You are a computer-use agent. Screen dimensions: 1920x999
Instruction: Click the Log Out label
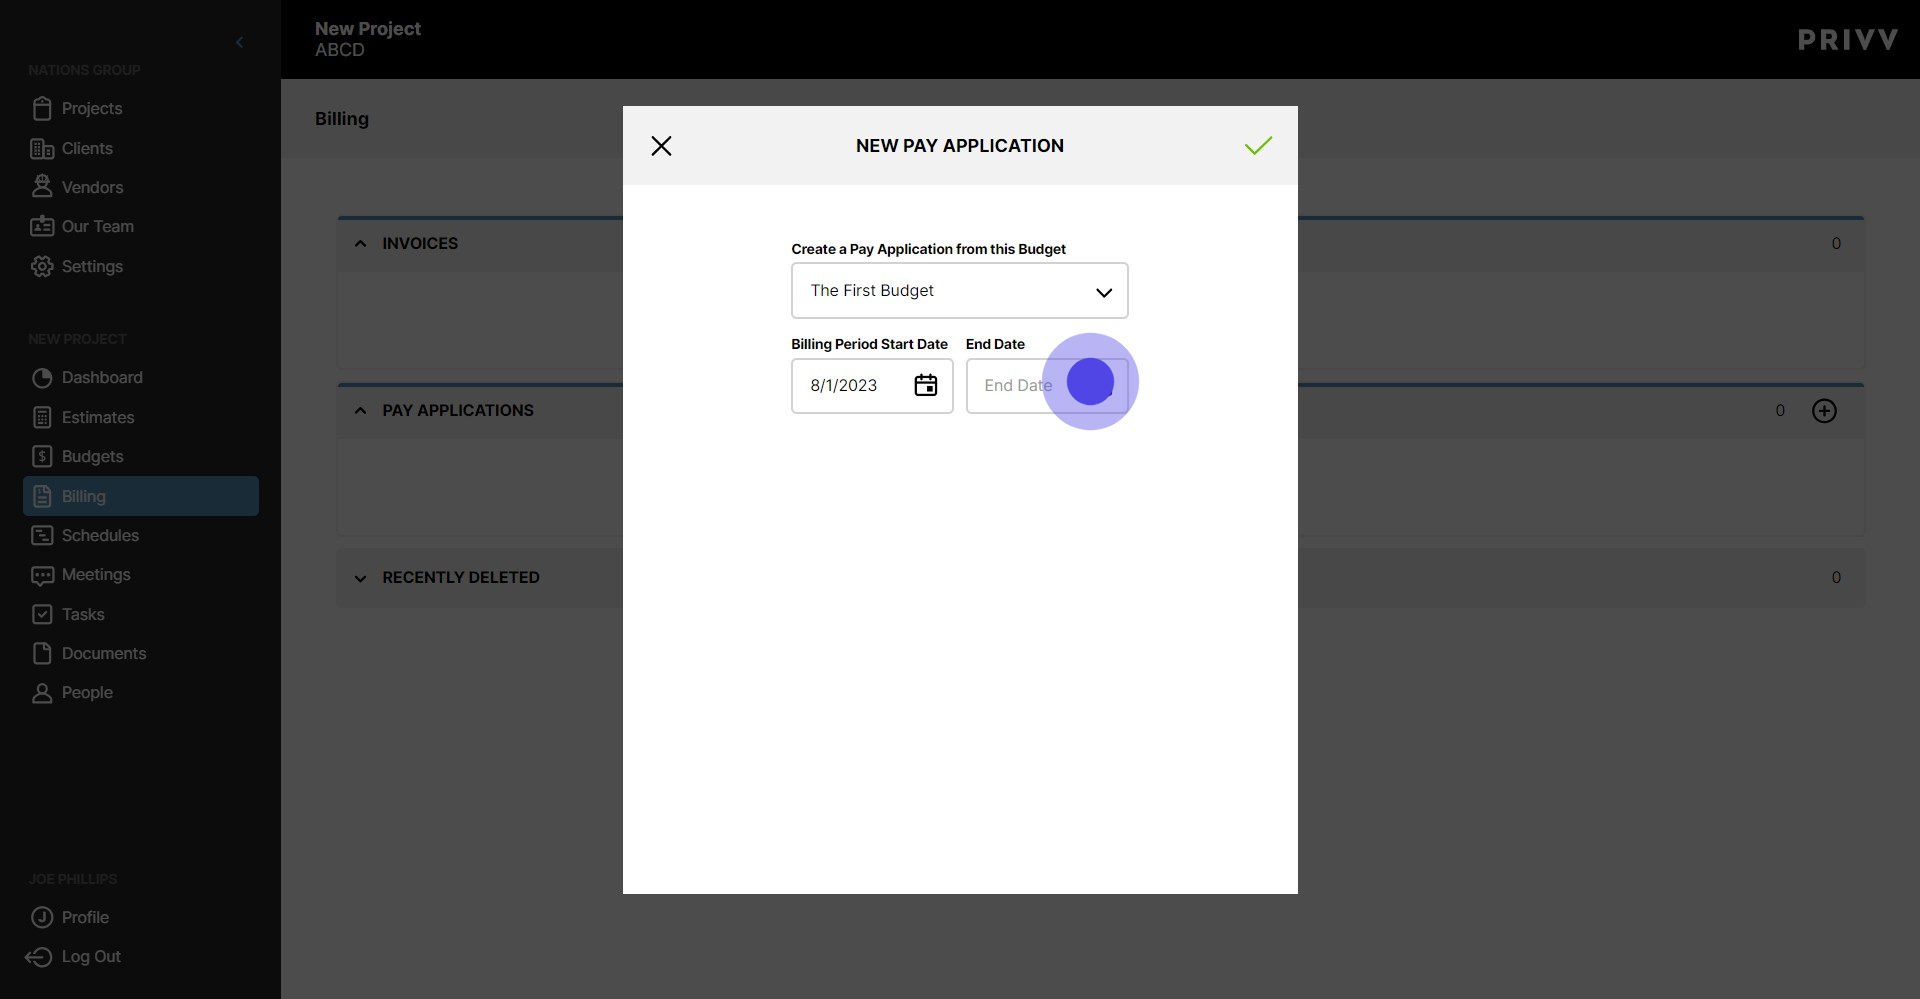(x=91, y=957)
